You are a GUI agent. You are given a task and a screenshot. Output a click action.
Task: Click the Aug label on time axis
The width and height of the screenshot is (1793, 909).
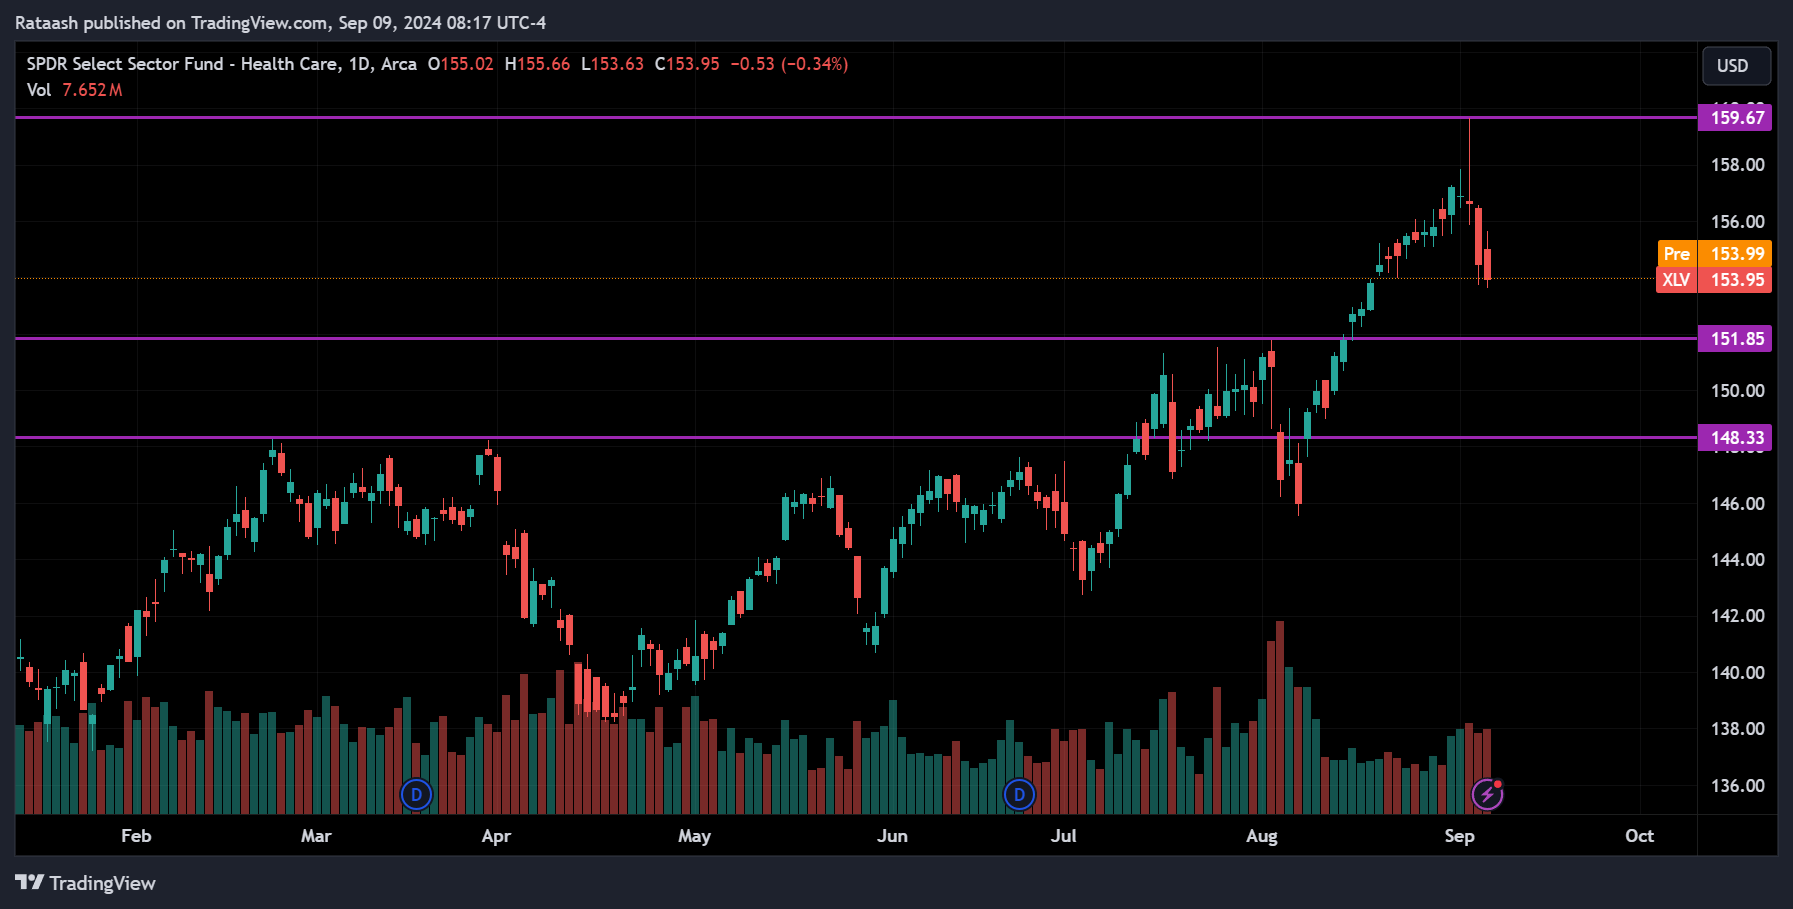[x=1261, y=836]
